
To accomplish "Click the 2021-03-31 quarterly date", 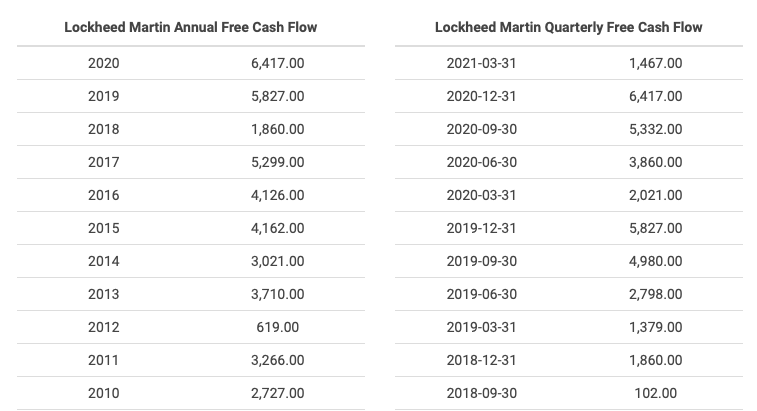I will [x=481, y=63].
